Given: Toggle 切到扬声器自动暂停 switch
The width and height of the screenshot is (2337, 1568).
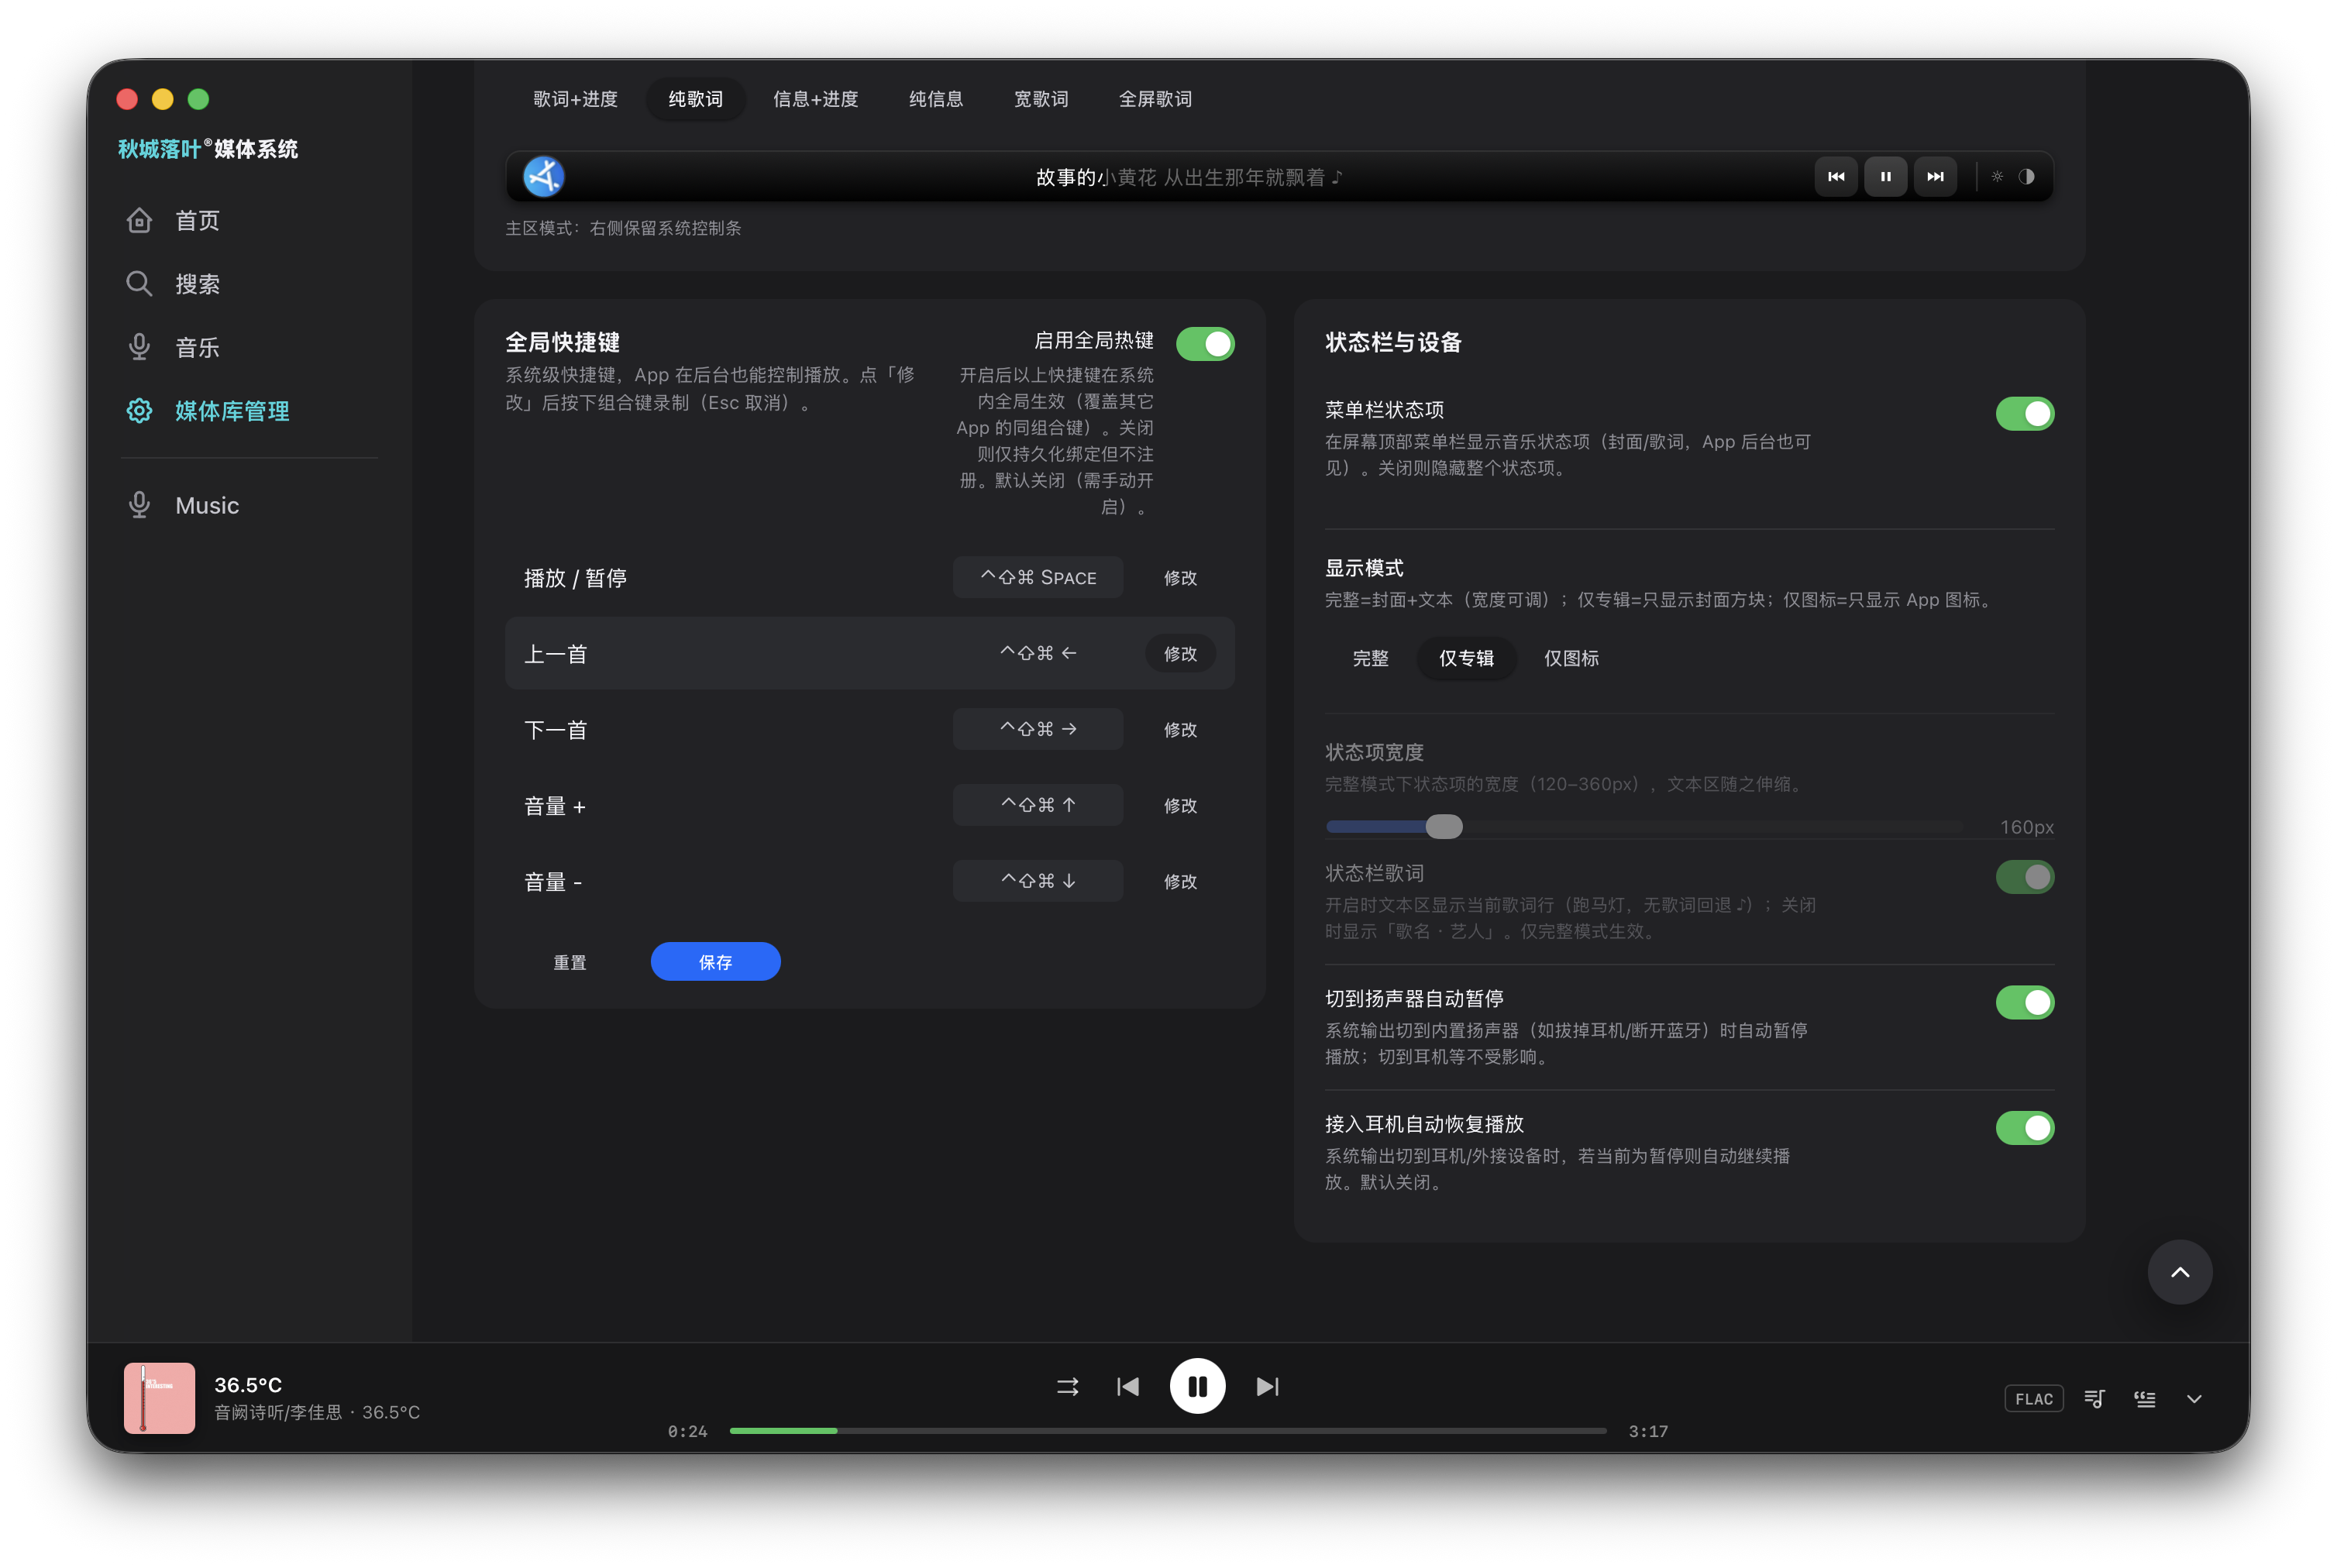Looking at the screenshot, I should (x=2025, y=1002).
